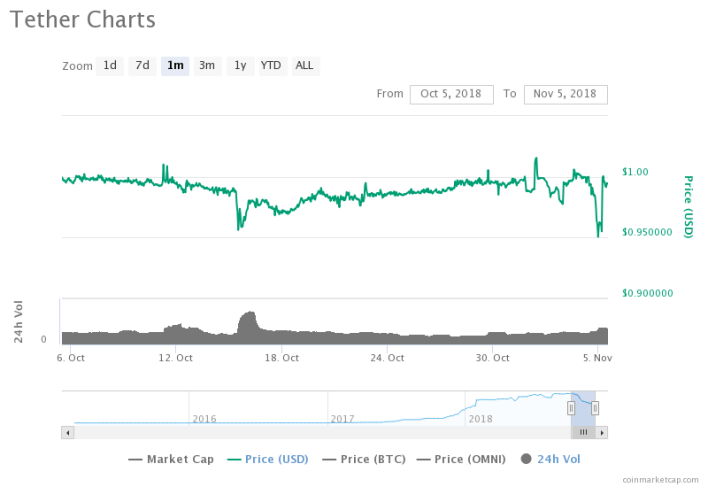Set chart zoom to 1d
This screenshot has width=708, height=487.
[110, 66]
